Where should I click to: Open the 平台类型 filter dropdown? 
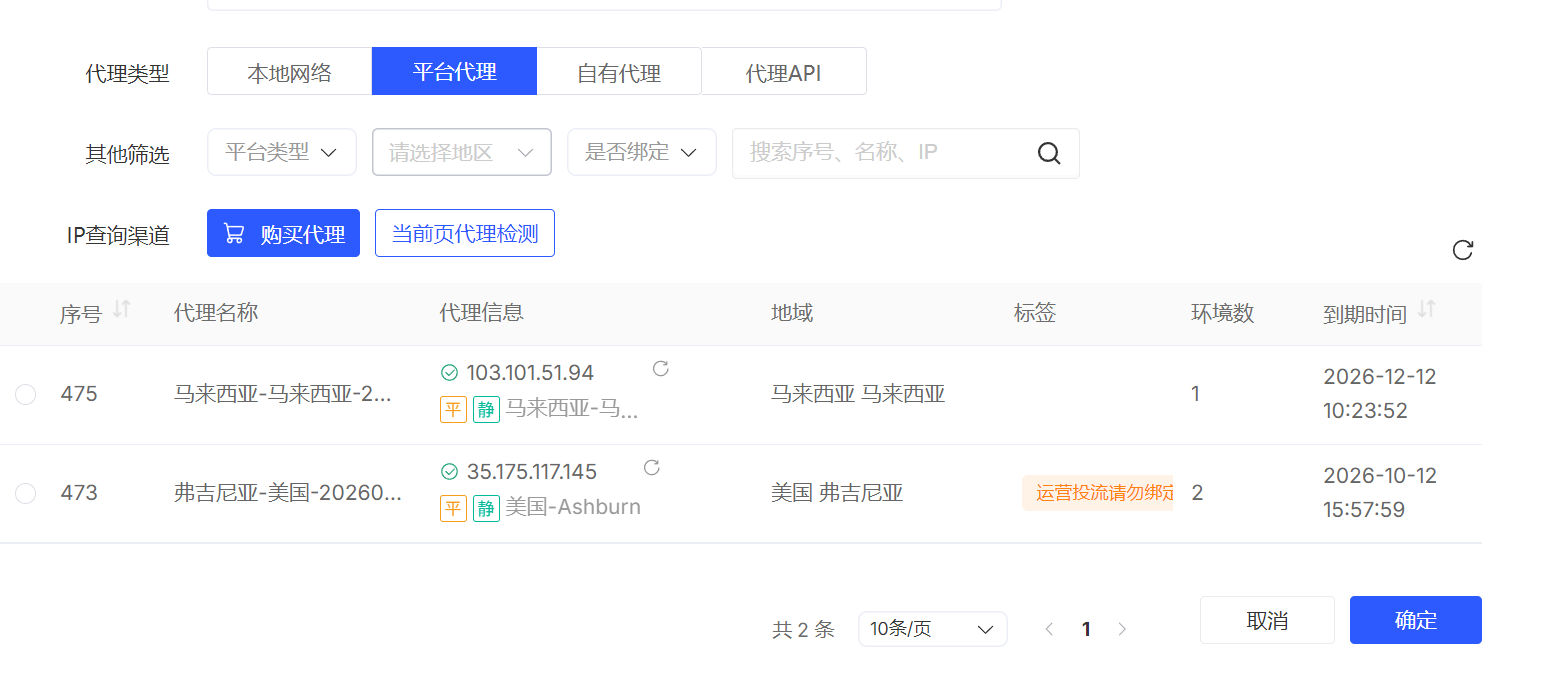pos(282,152)
